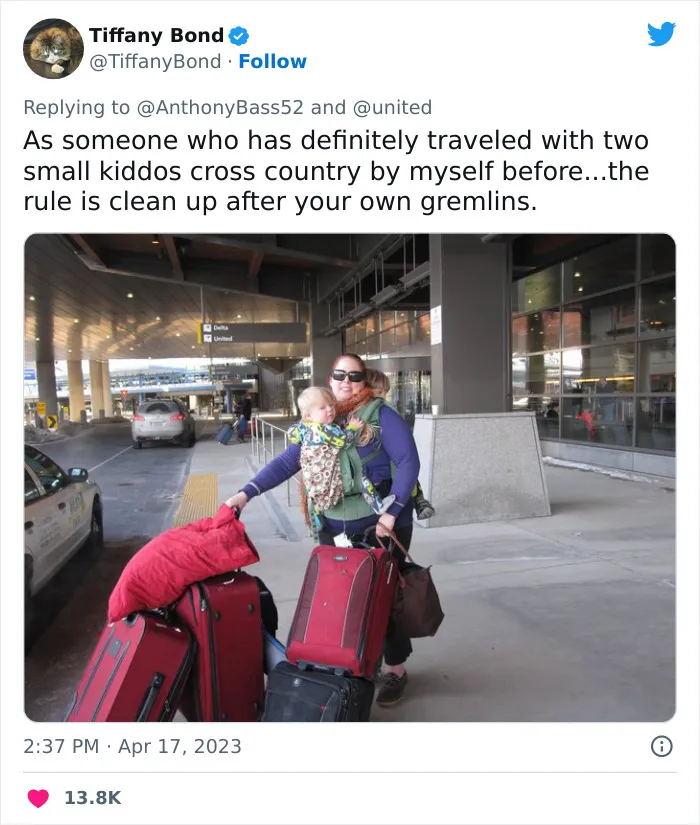View the 13.8K likes count
Viewport: 700px width, 825px height.
[93, 798]
